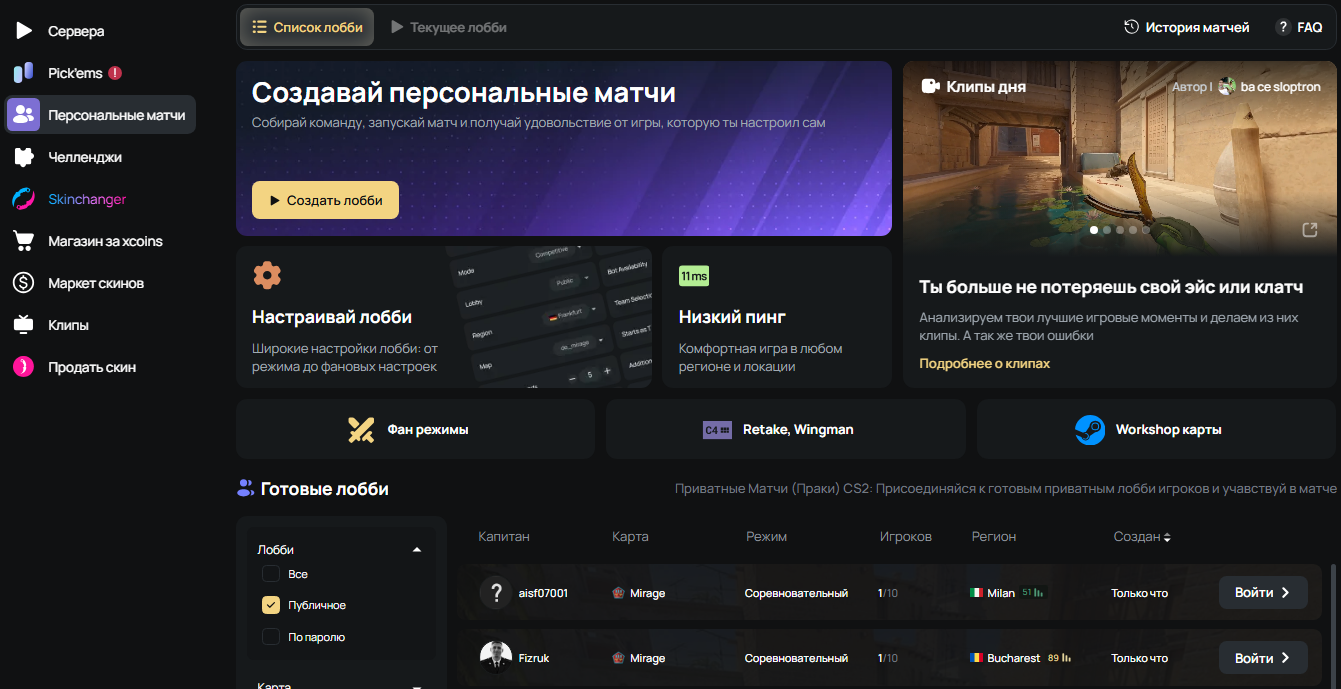Open the Клипы TV icon in sidebar
1341x689 pixels.
23,325
